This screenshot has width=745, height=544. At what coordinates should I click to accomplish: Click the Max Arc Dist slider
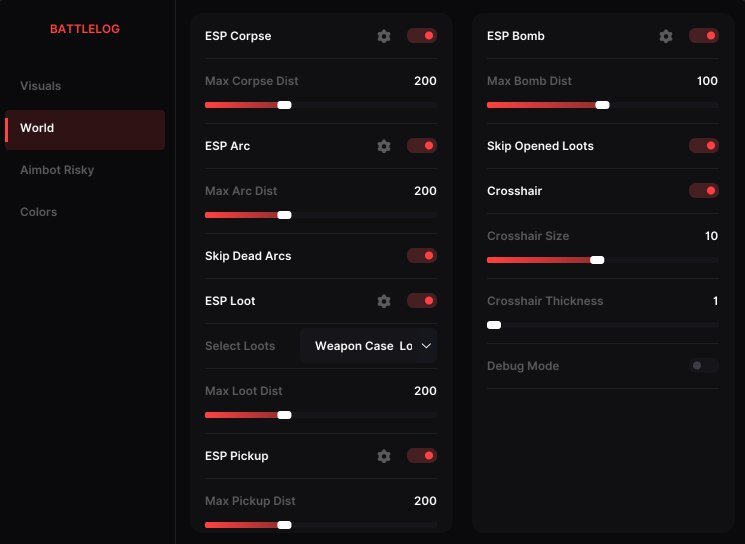click(321, 215)
